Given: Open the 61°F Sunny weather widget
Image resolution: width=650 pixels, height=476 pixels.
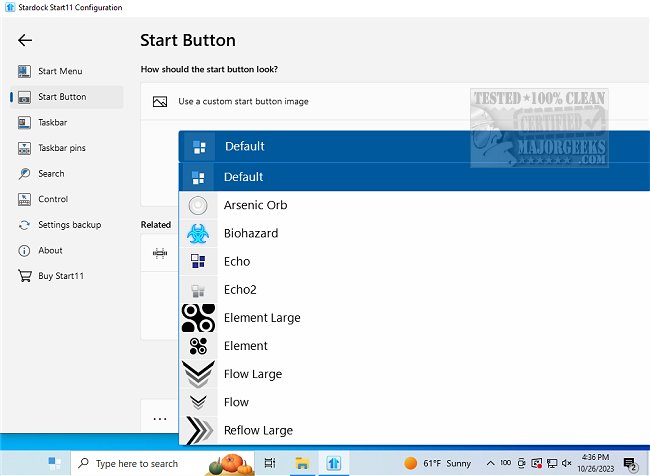Looking at the screenshot, I should 437,463.
